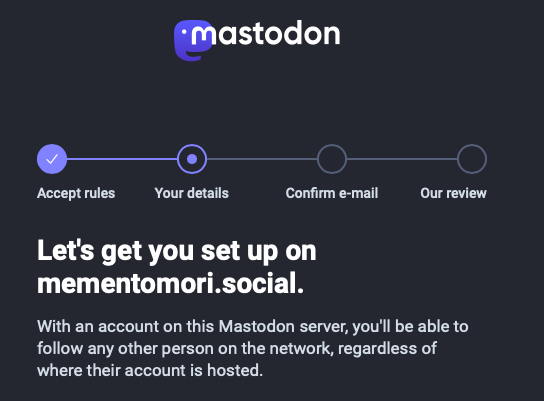Open the Our review step label
Screen dimensions: 544x401
pyautogui.click(x=453, y=193)
